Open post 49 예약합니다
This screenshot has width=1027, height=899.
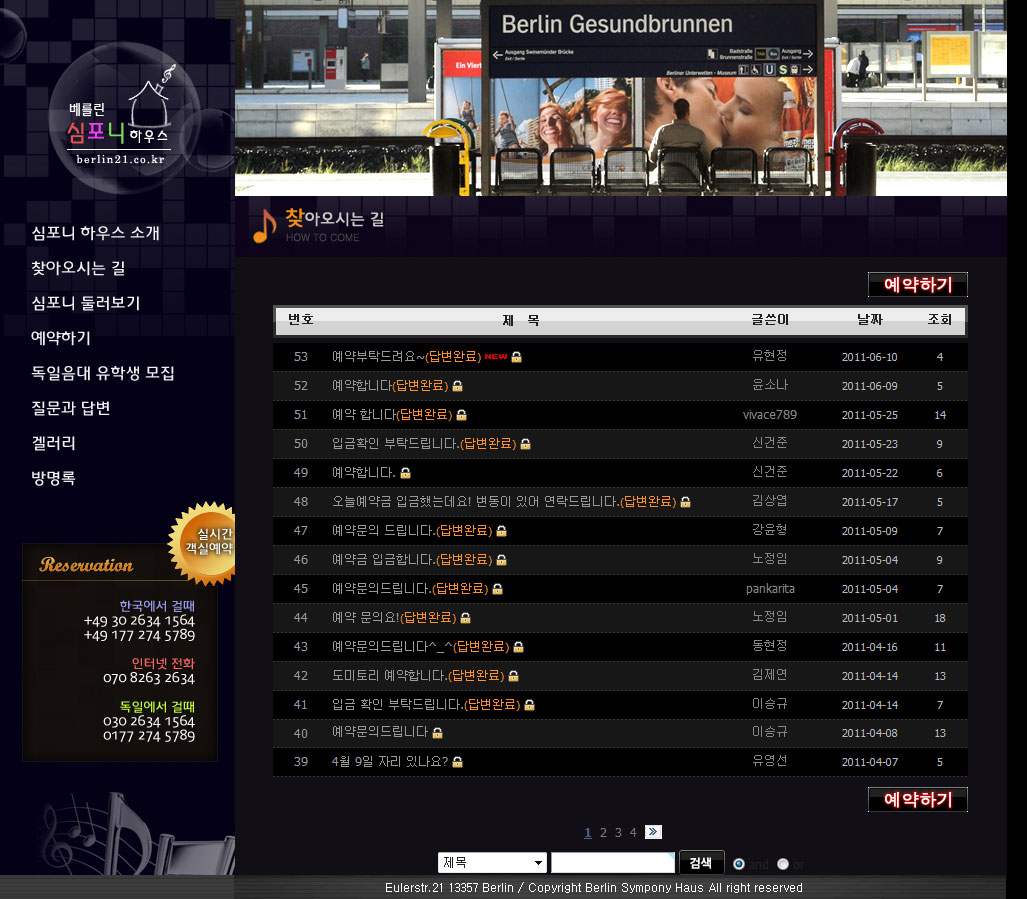364,472
